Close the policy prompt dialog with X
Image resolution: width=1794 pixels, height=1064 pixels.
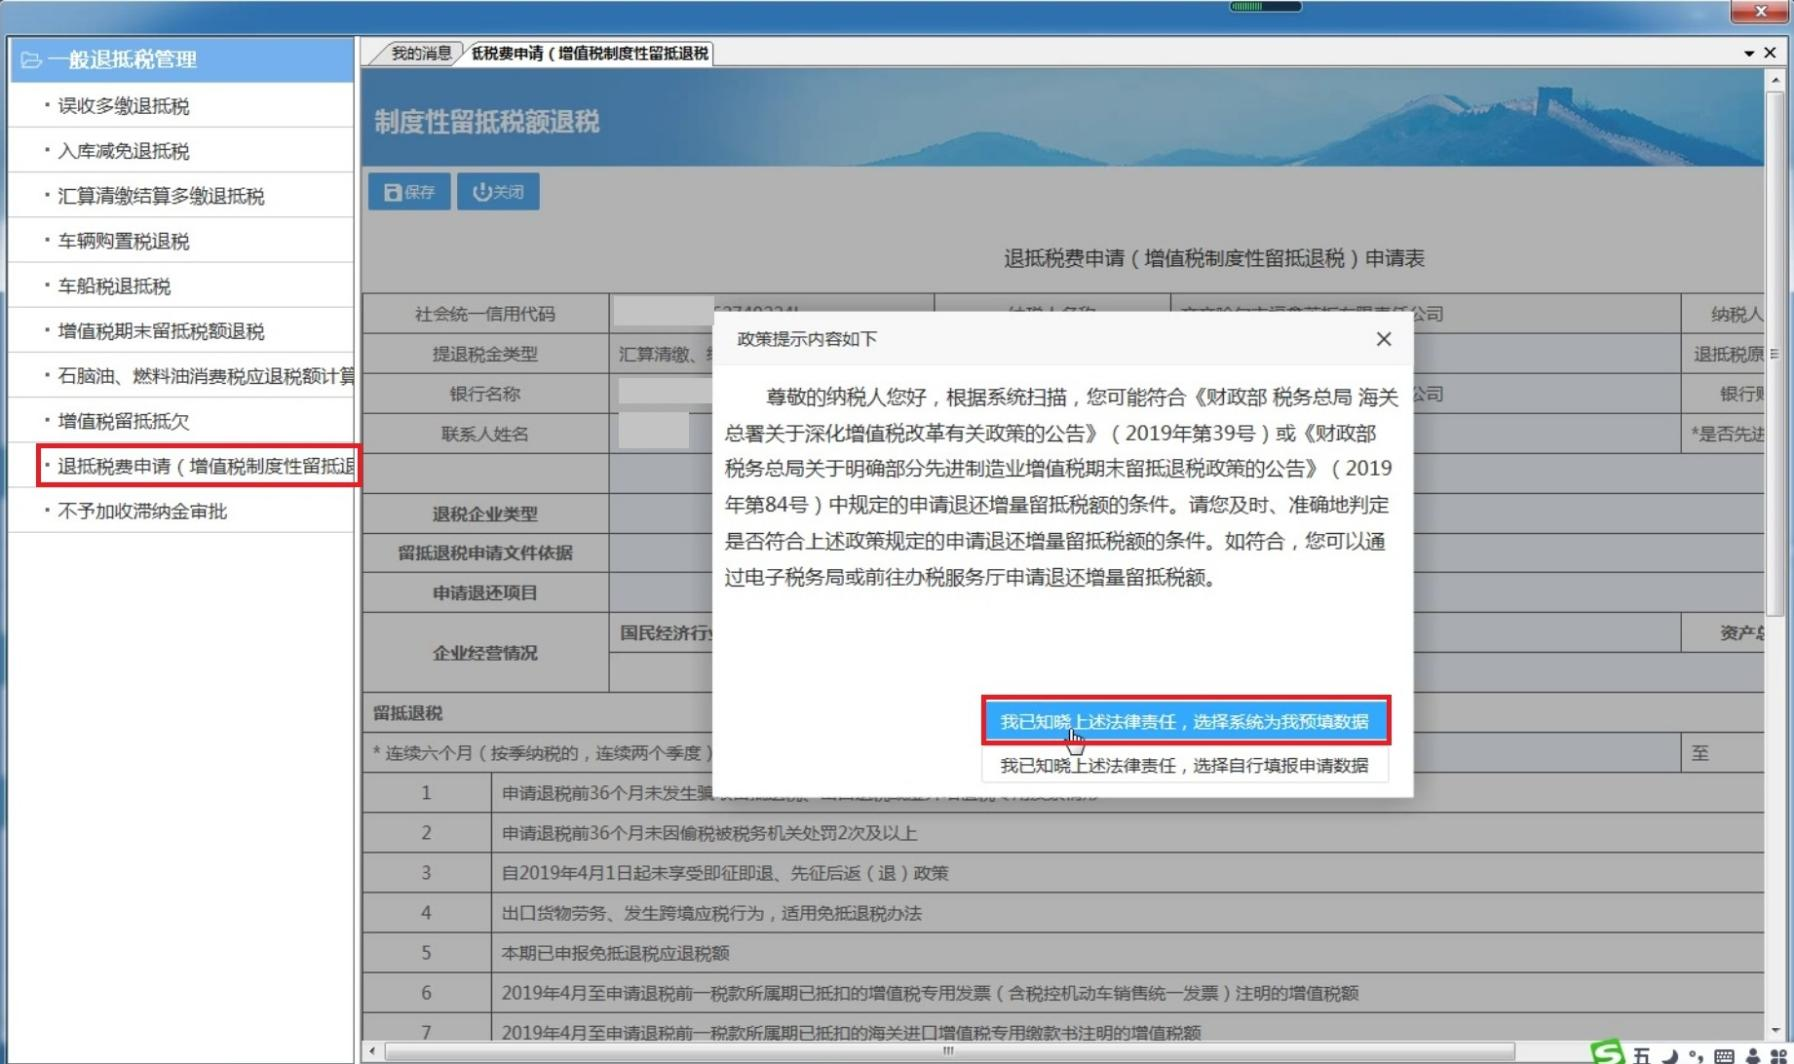1383,339
